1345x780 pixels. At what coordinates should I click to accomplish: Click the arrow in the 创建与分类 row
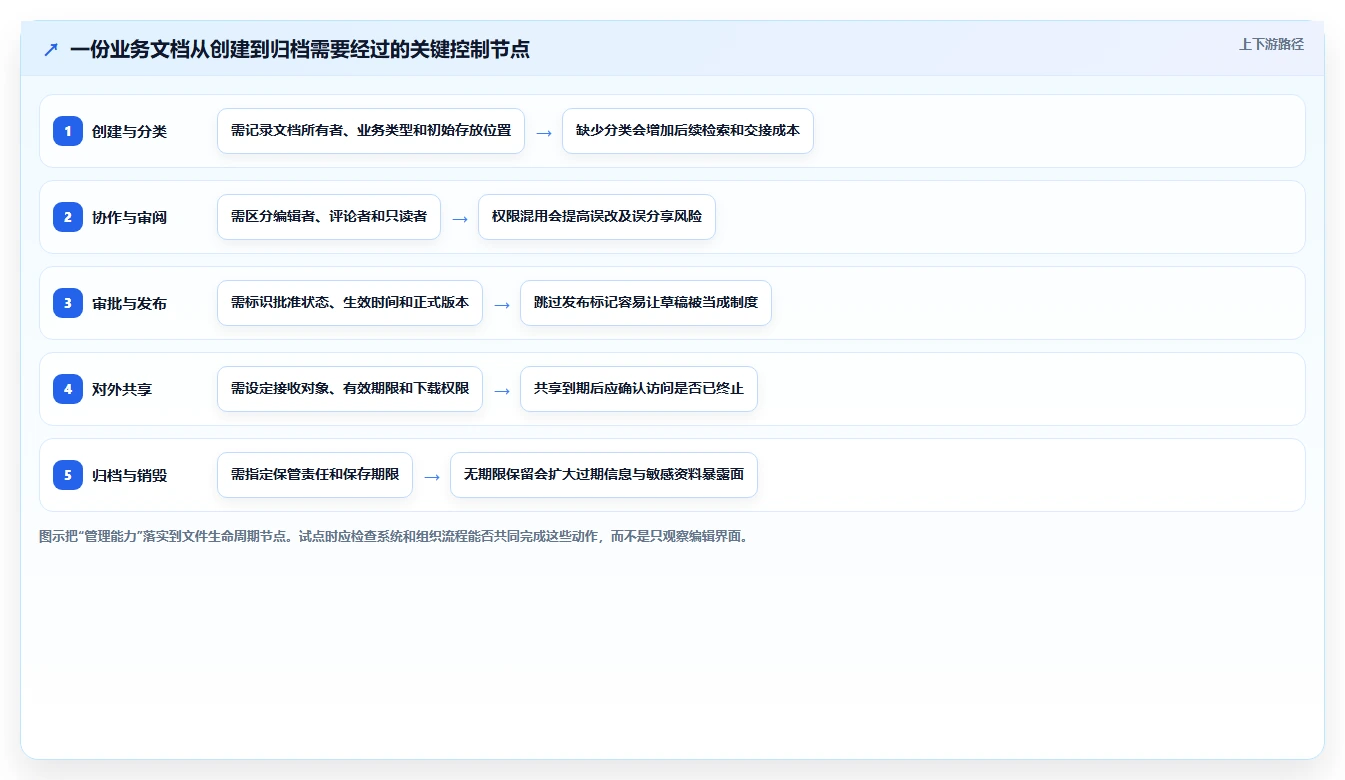(544, 132)
